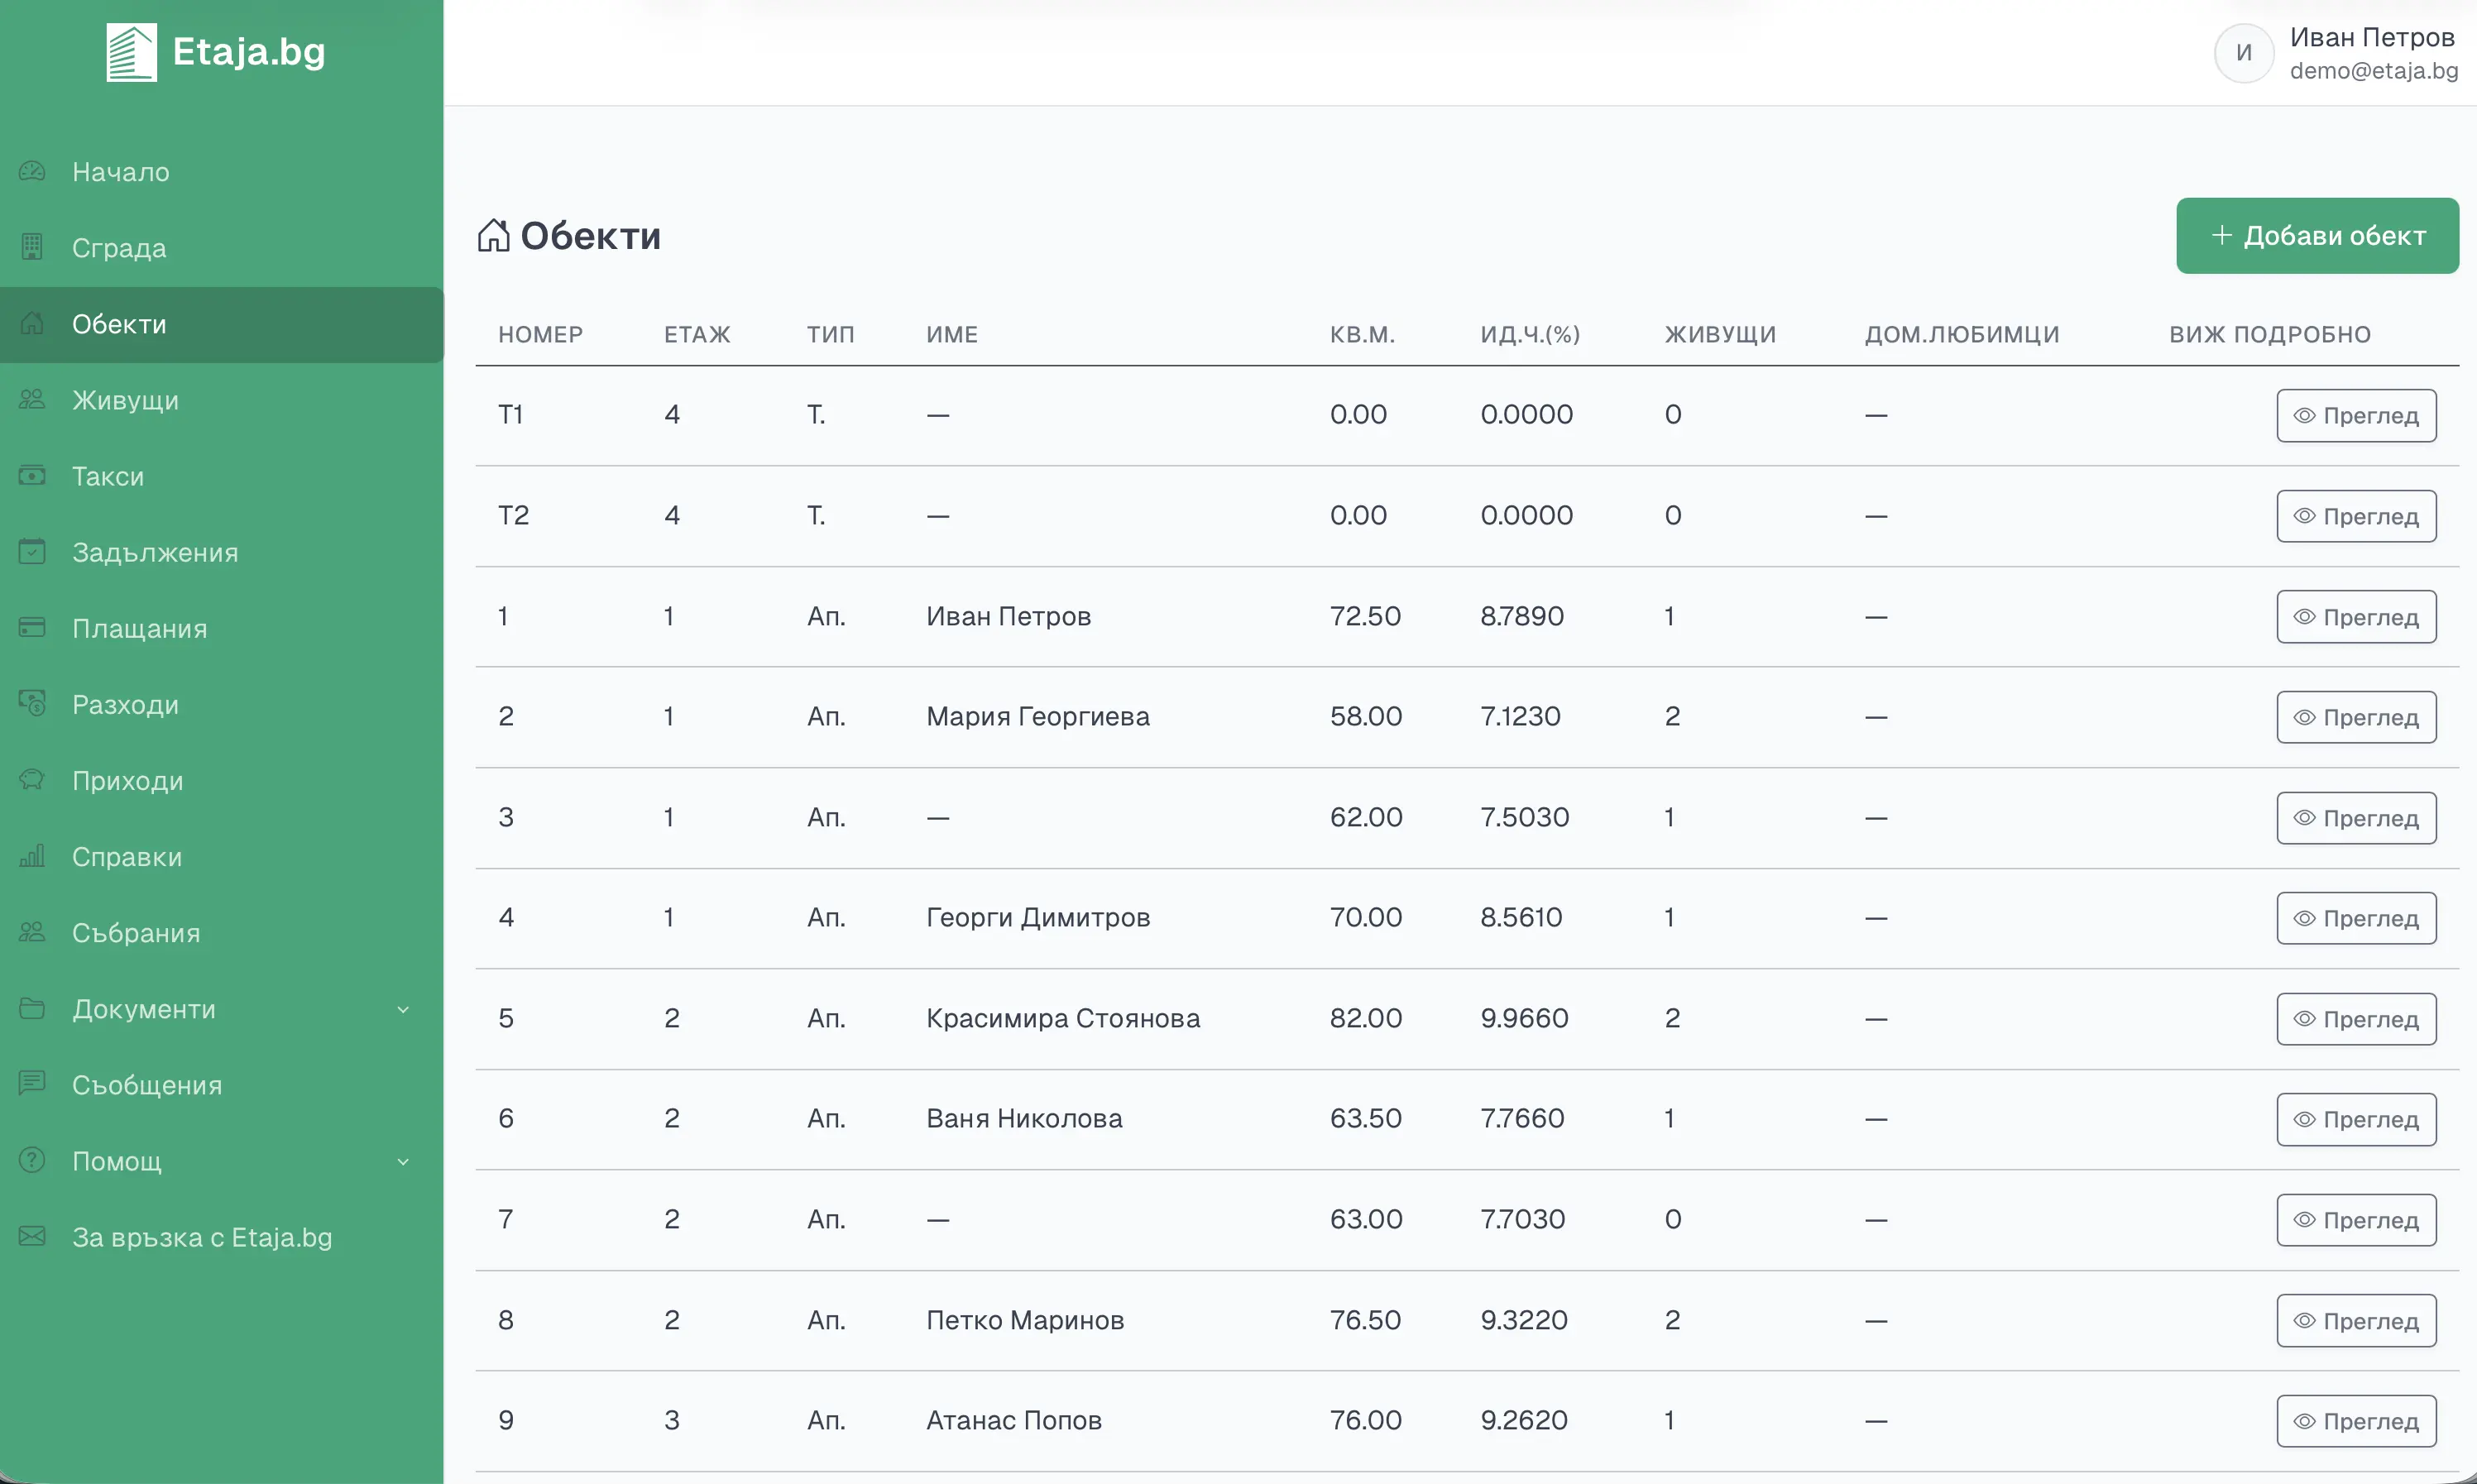Screen dimensions: 2477x1484
Task: Select the Сграда building icon
Action: point(32,247)
